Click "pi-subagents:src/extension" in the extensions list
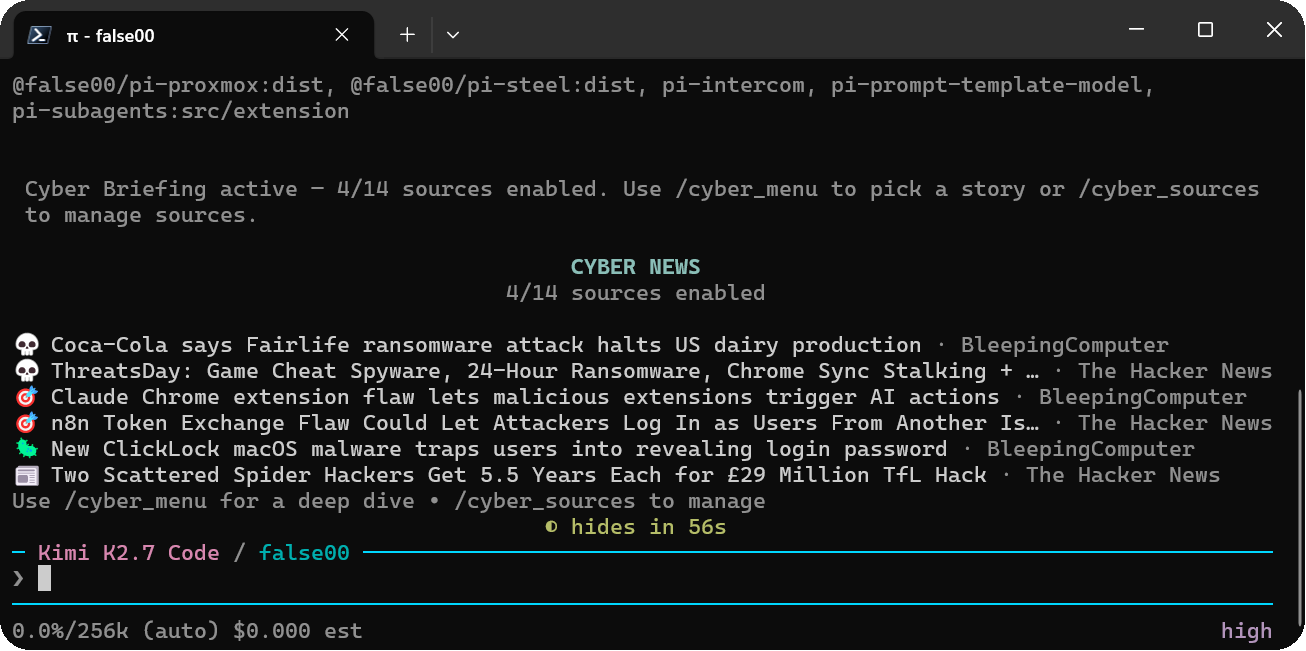This screenshot has width=1306, height=651. coord(181,111)
